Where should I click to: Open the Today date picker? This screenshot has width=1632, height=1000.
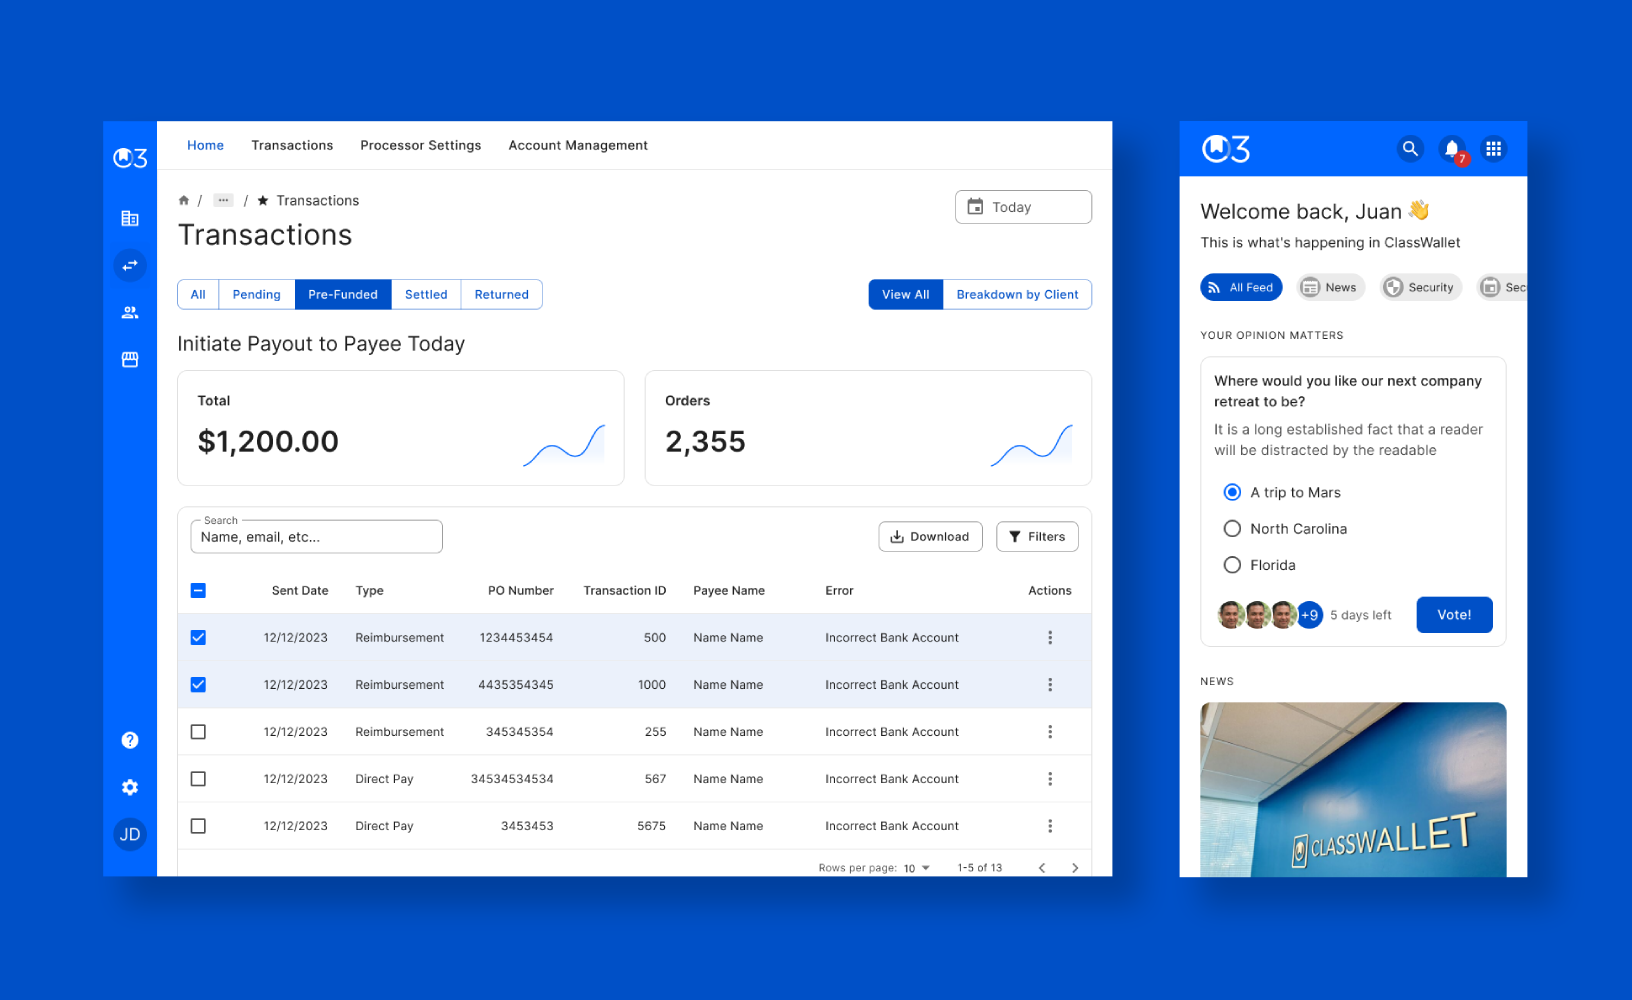click(x=1023, y=206)
